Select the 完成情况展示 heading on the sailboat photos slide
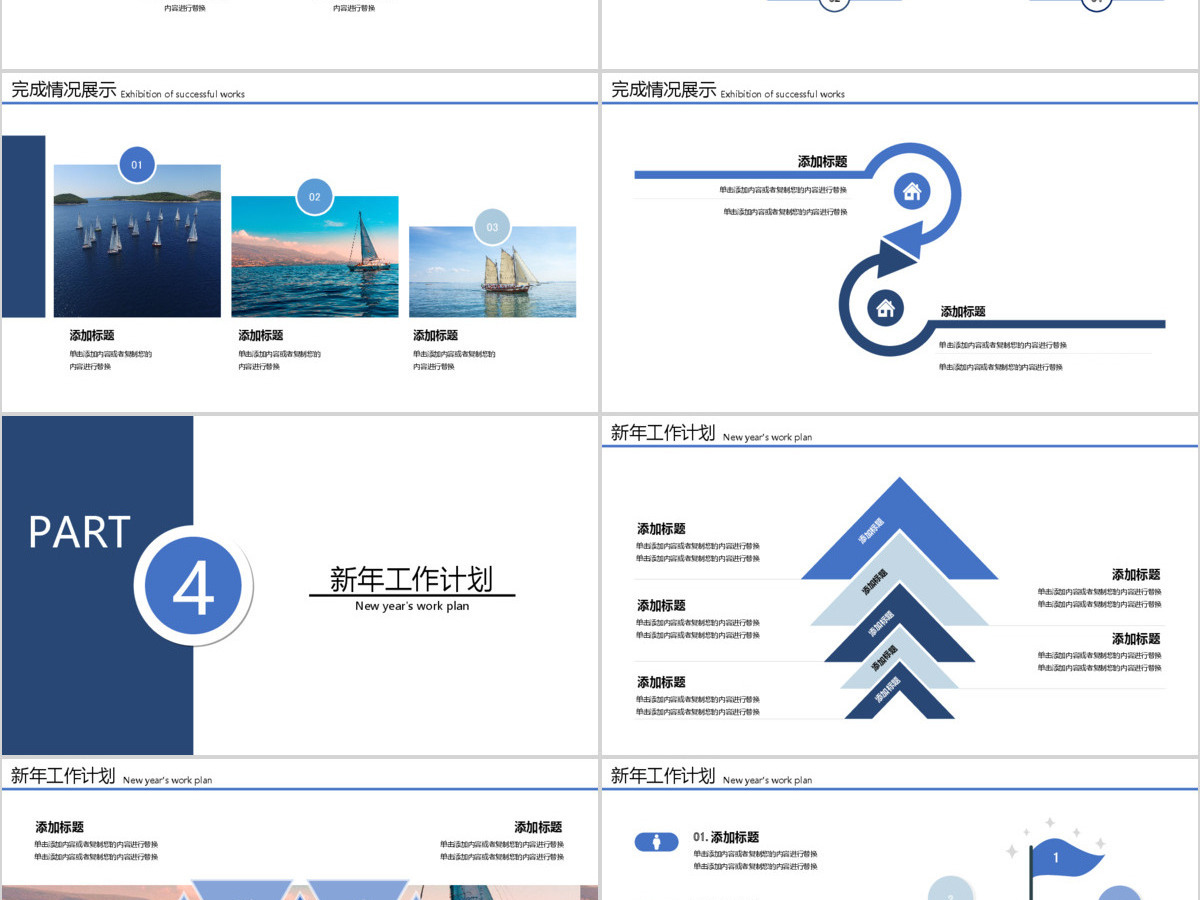This screenshot has height=900, width=1200. click(64, 90)
